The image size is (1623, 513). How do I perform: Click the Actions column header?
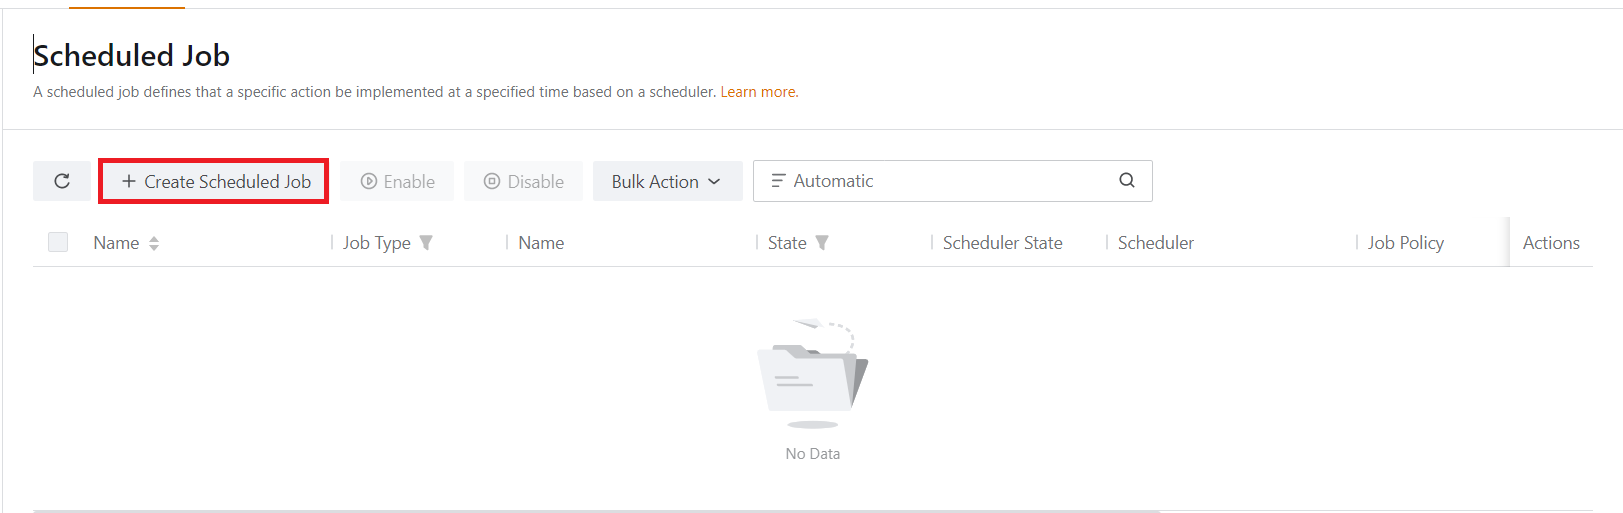pyautogui.click(x=1550, y=243)
